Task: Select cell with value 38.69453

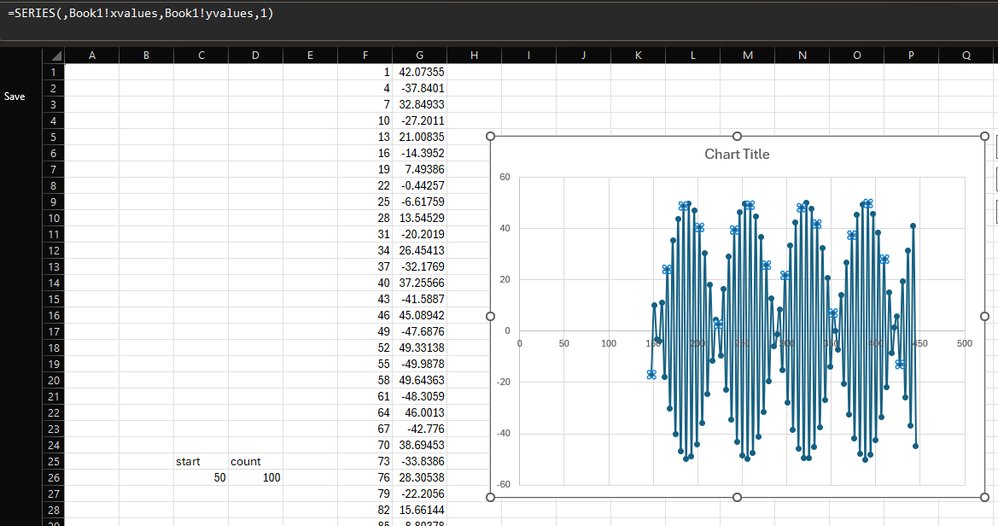Action: [x=419, y=445]
